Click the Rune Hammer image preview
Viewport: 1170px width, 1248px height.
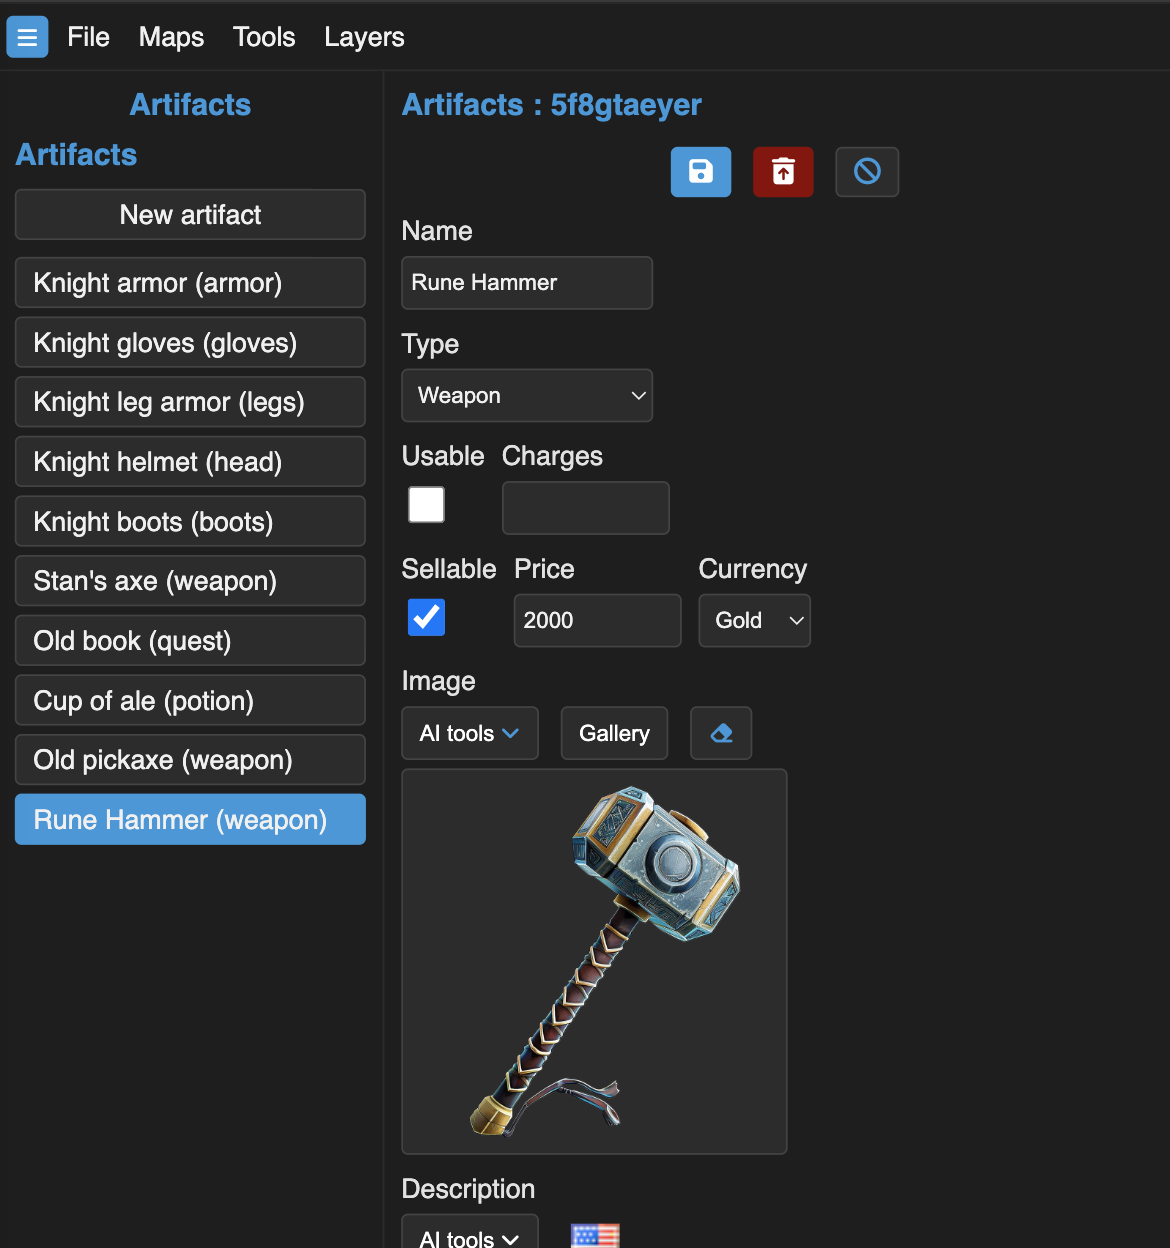[594, 962]
